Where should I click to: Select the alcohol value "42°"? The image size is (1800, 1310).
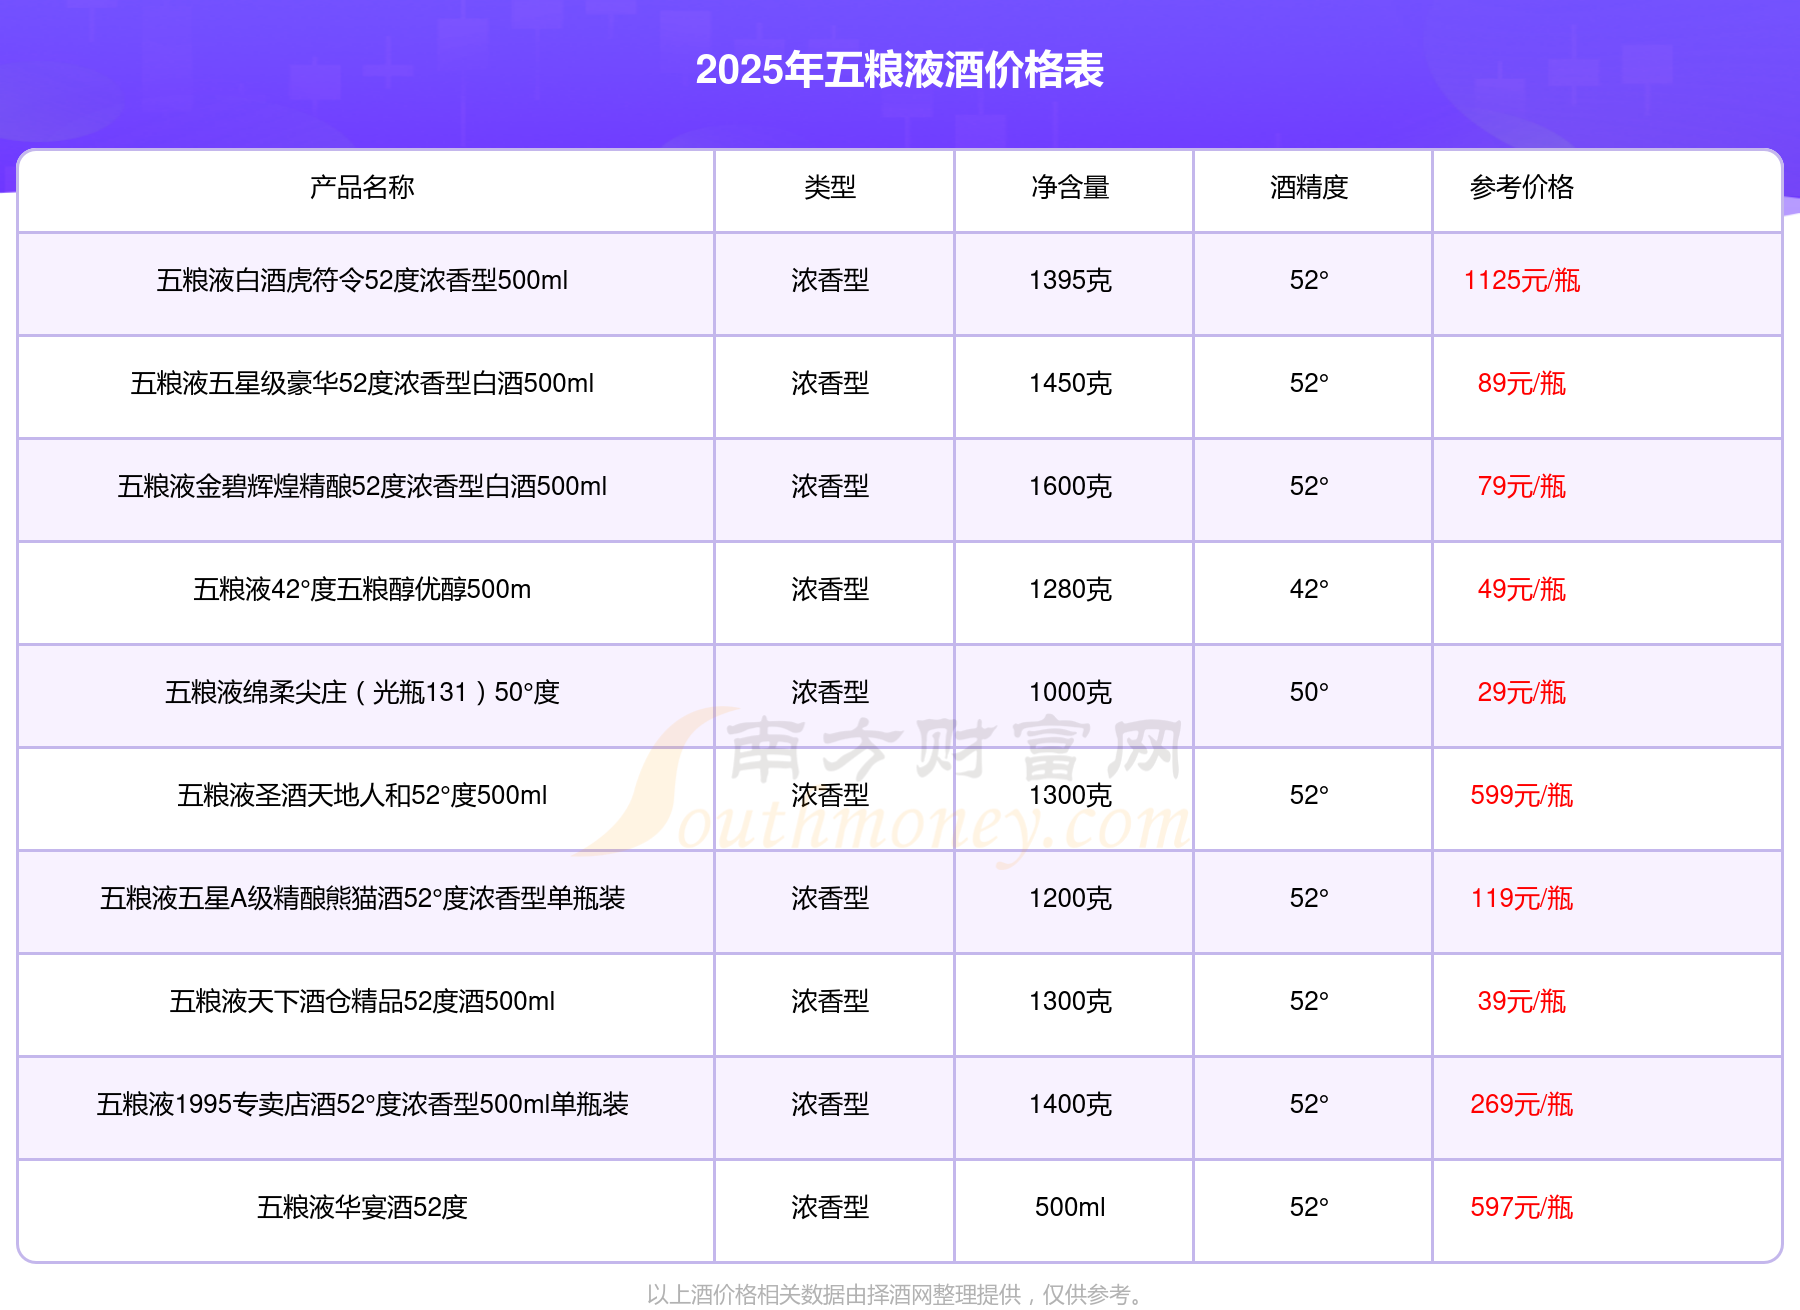tap(1309, 589)
